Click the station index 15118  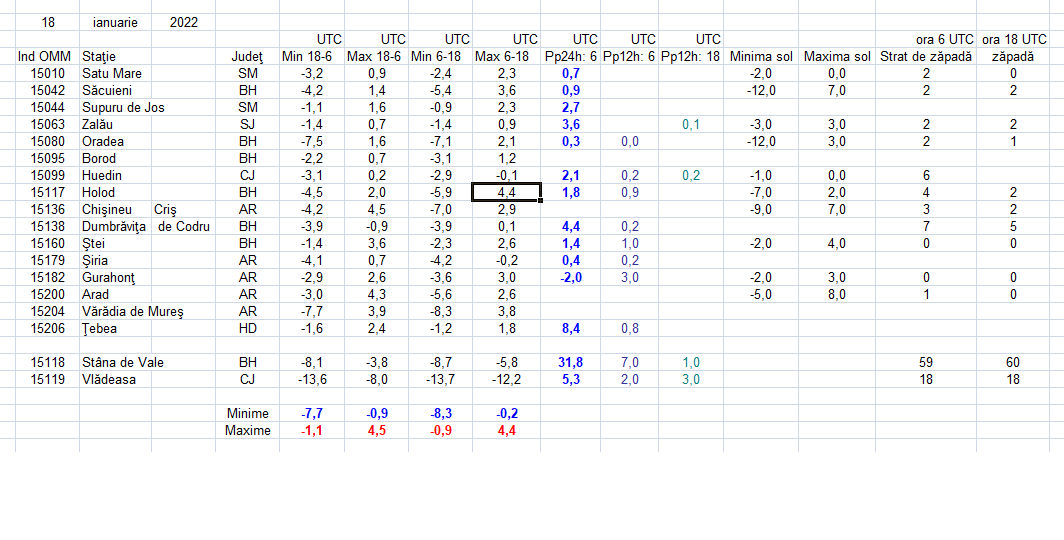coord(48,362)
